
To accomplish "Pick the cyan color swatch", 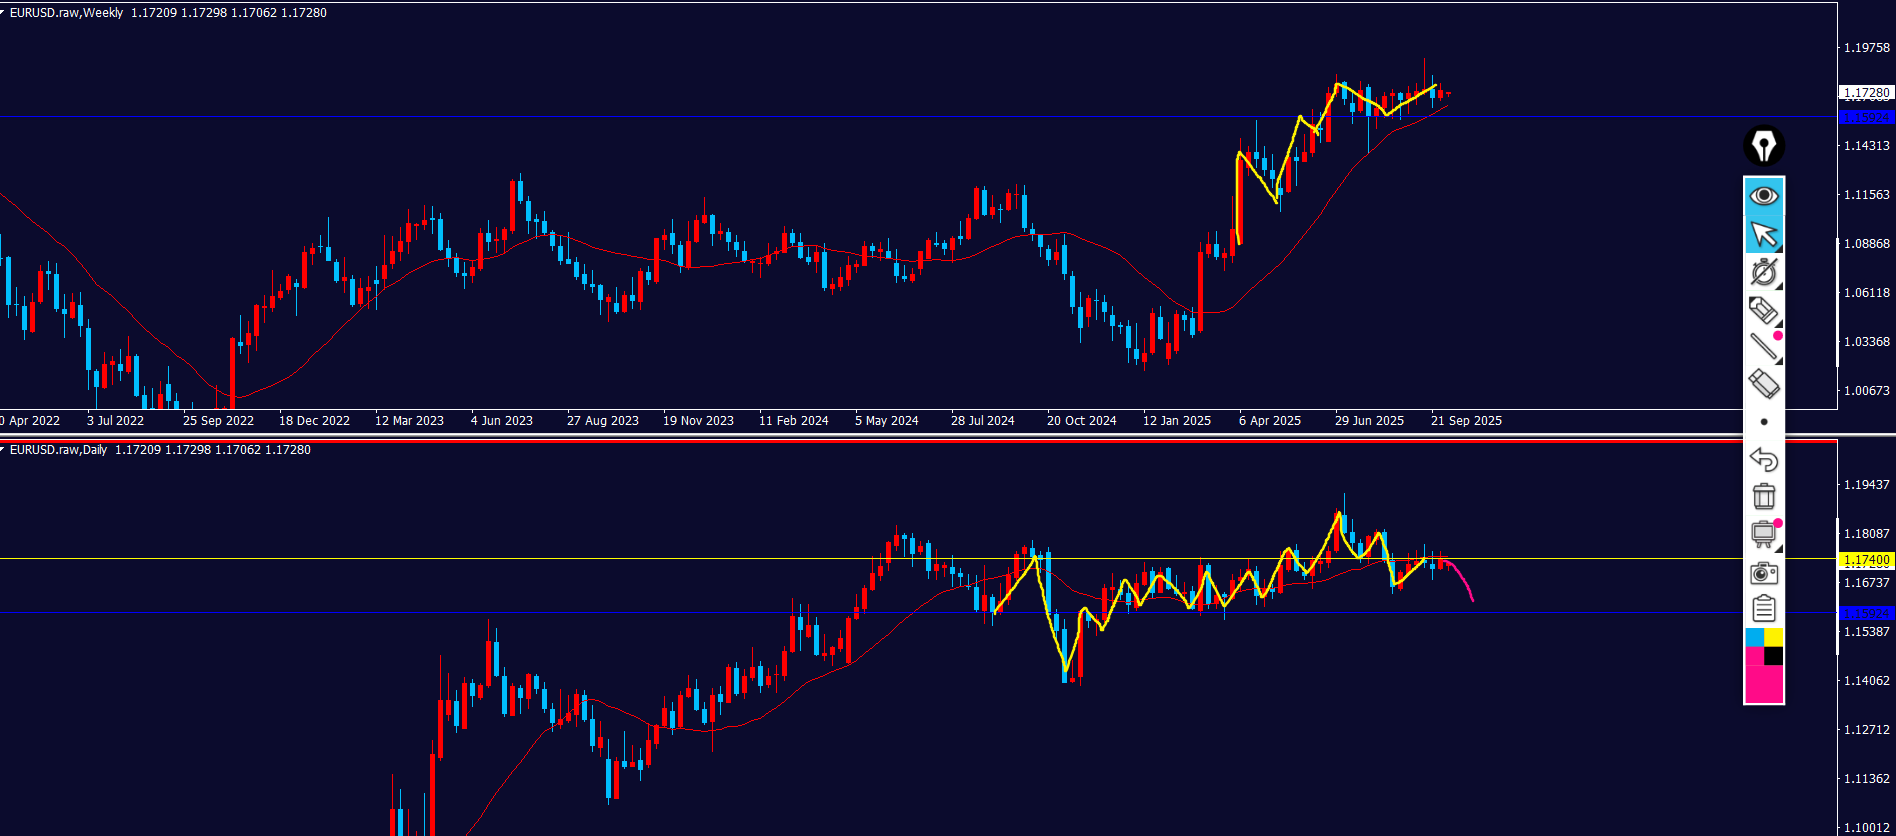I will point(1754,637).
